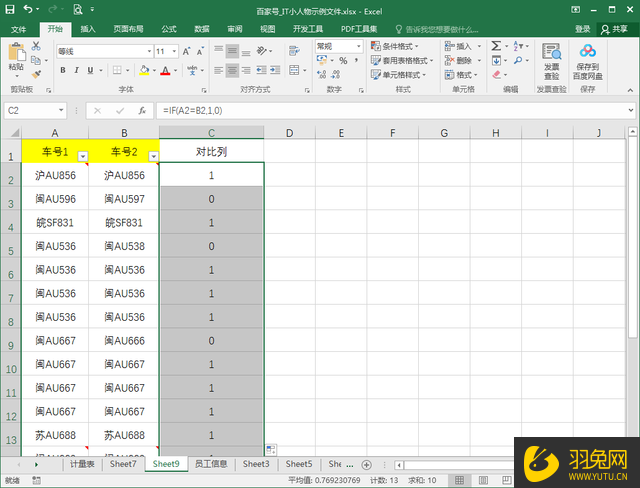Undo the last action
The width and height of the screenshot is (640, 488).
pyautogui.click(x=28, y=9)
